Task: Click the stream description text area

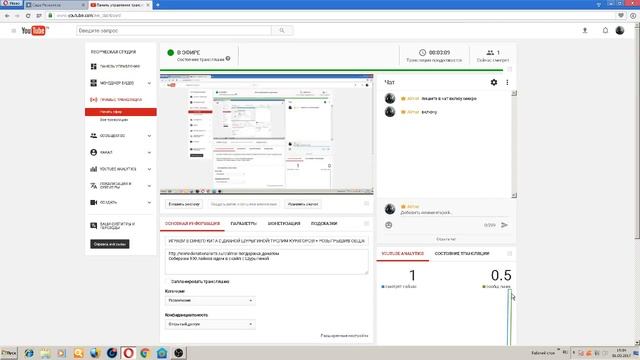Action: [267, 262]
